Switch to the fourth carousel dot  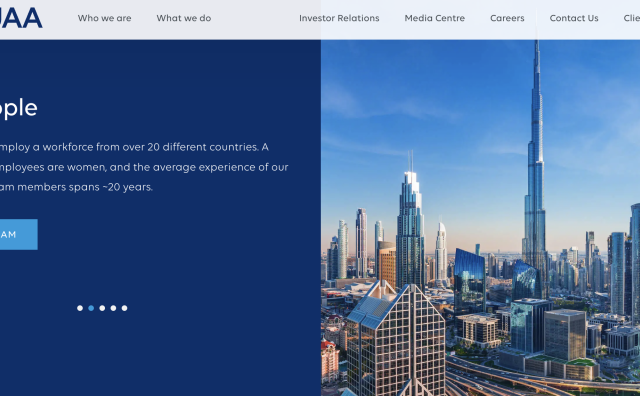pos(113,308)
